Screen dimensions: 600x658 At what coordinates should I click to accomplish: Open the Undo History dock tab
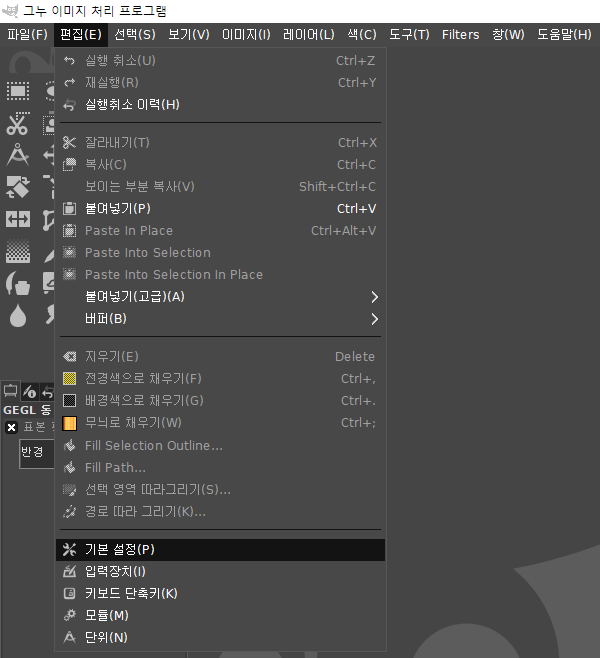[48, 392]
